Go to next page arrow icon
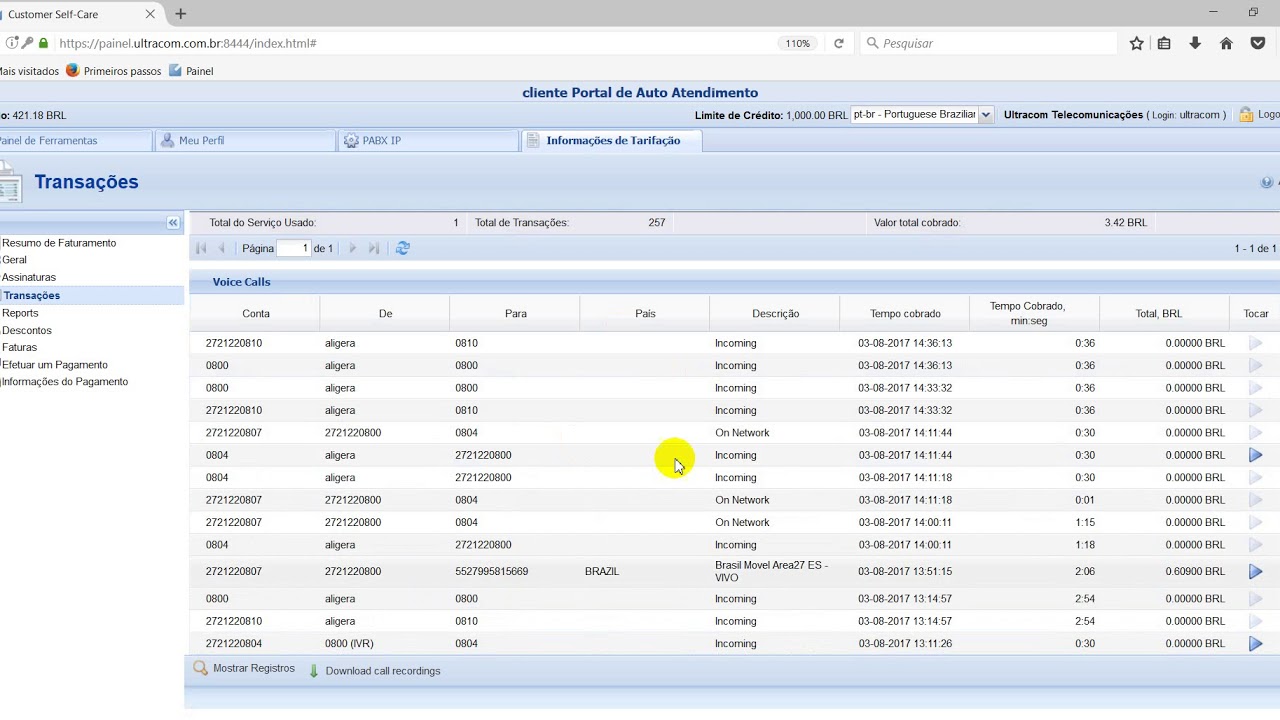Viewport: 1280px width, 720px height. click(352, 248)
